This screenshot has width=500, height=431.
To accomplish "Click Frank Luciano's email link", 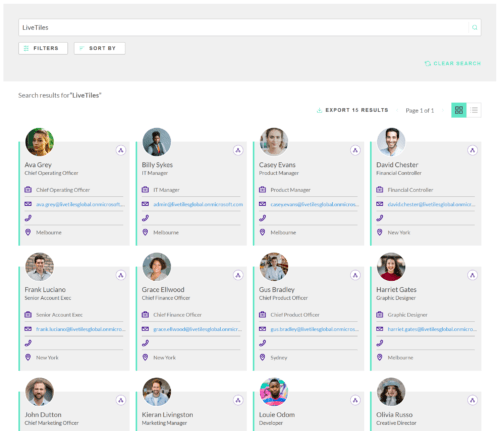I will tap(81, 329).
